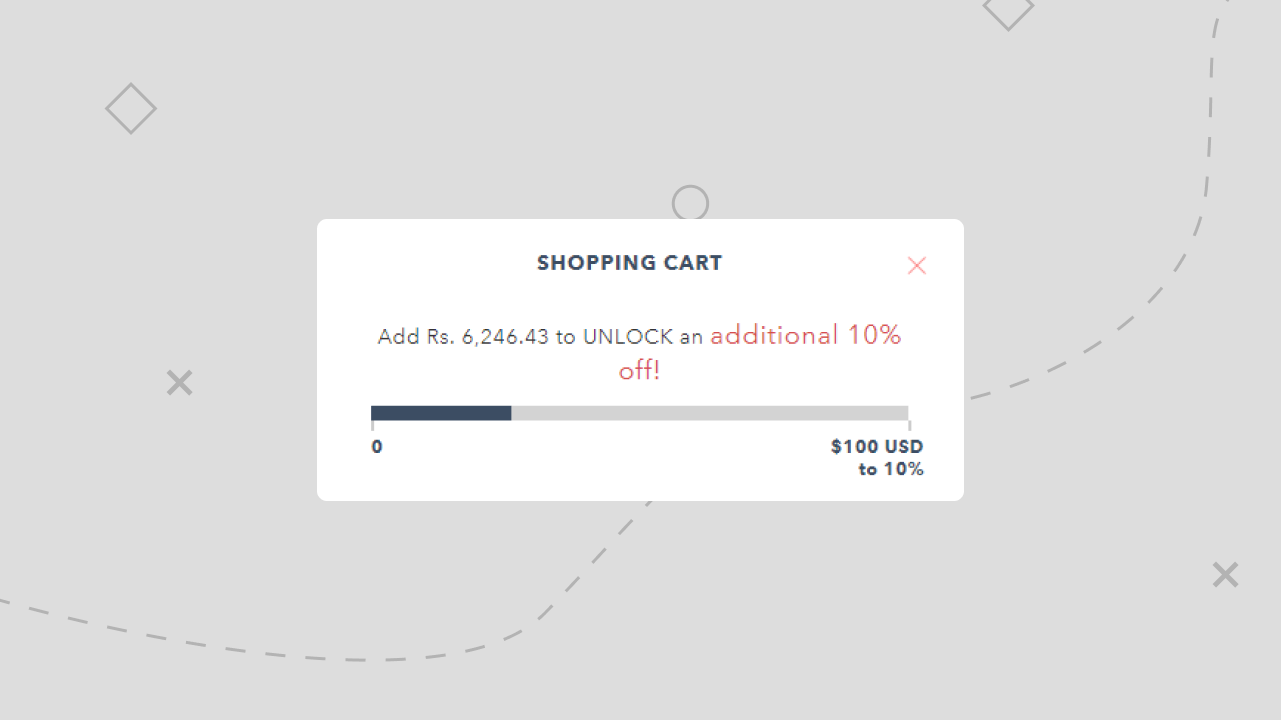
Task: Click the partially visible diamond at top edge
Action: tap(1008, 10)
